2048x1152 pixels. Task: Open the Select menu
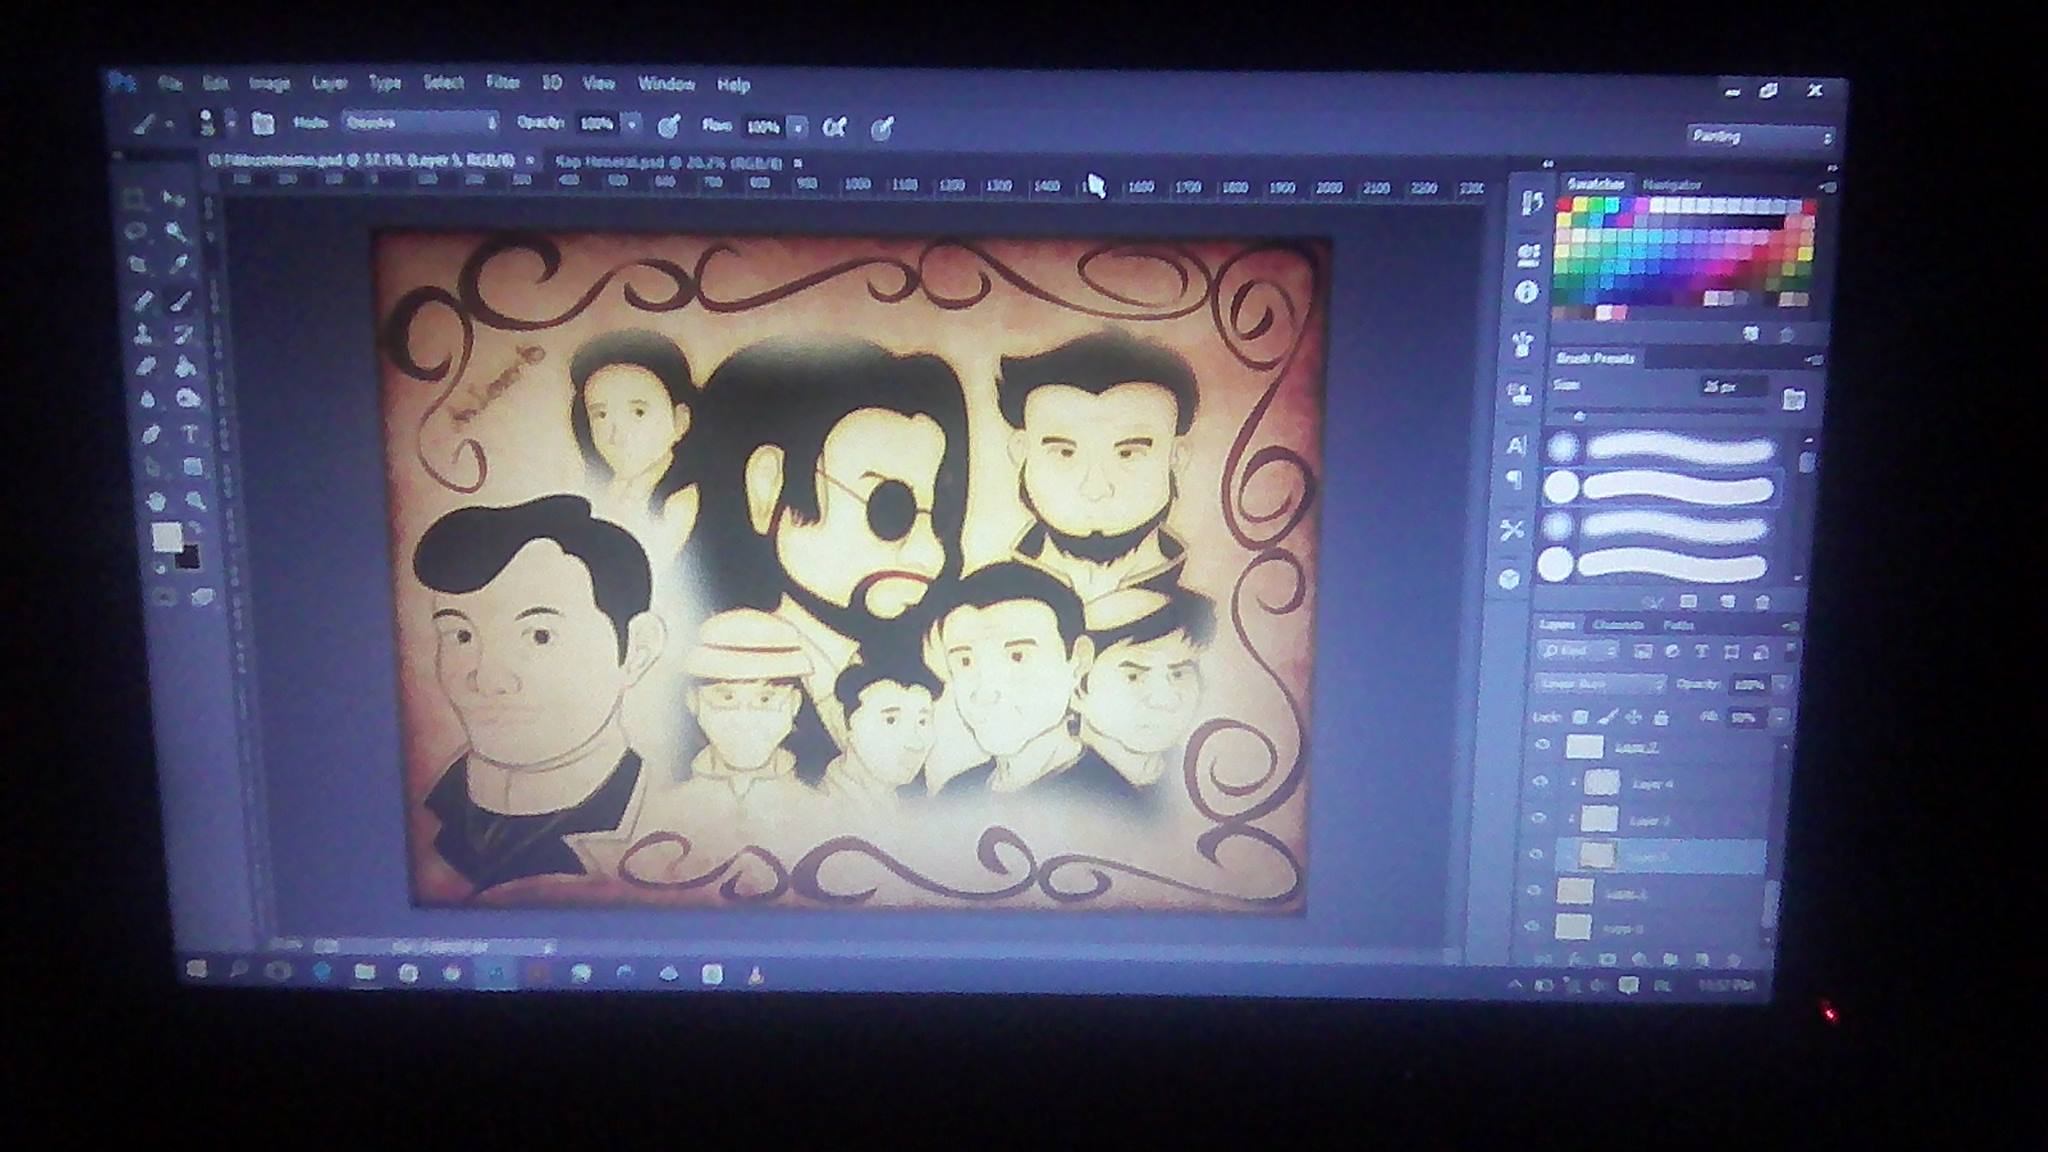tap(443, 83)
